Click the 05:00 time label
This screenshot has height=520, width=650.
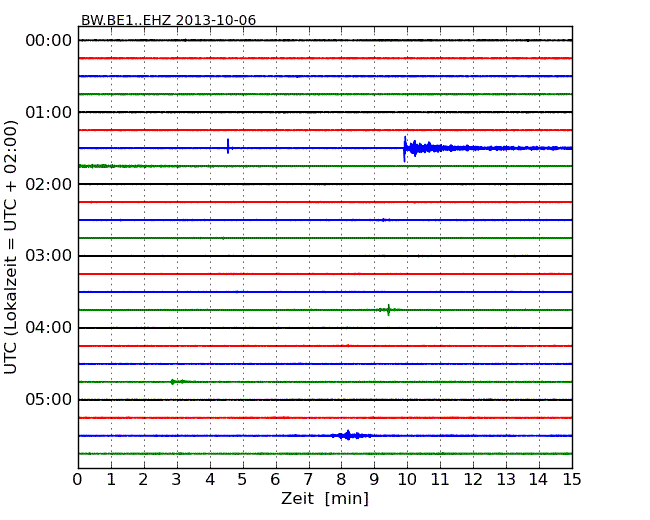click(49, 399)
